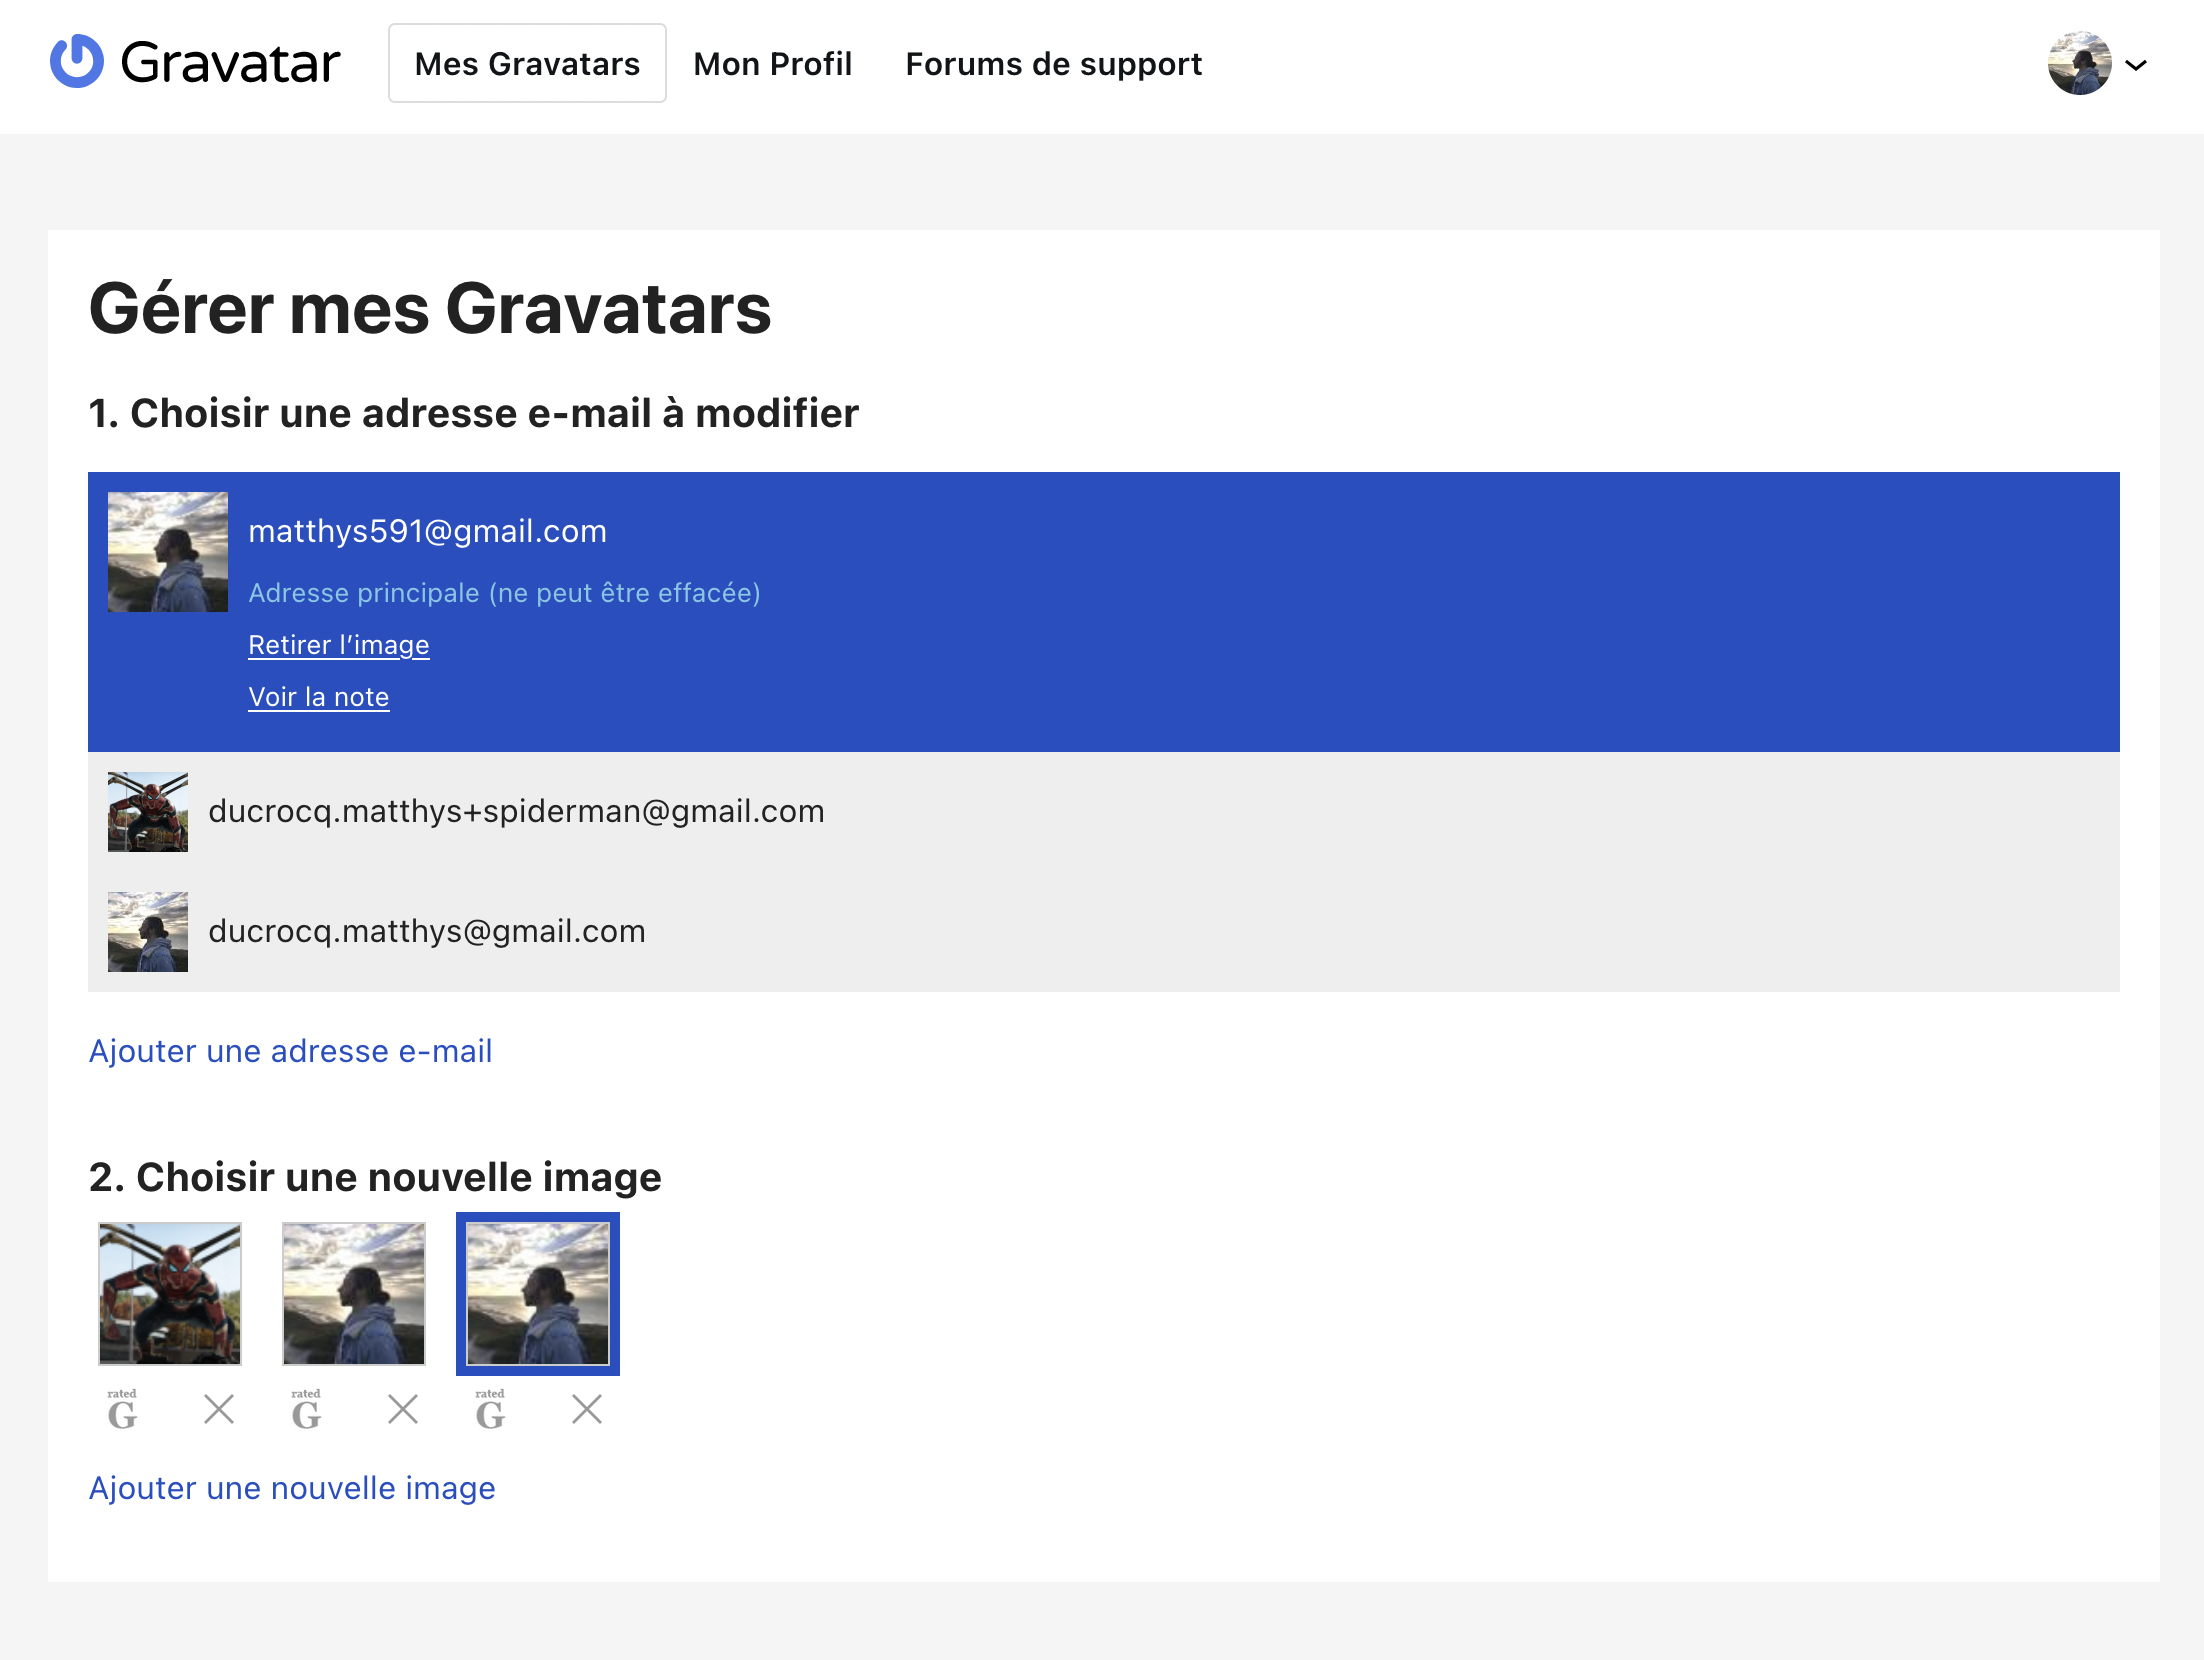Select the ducrocq.matthys+spiderman@gmail.com address row
The width and height of the screenshot is (2204, 1660).
tap(516, 811)
